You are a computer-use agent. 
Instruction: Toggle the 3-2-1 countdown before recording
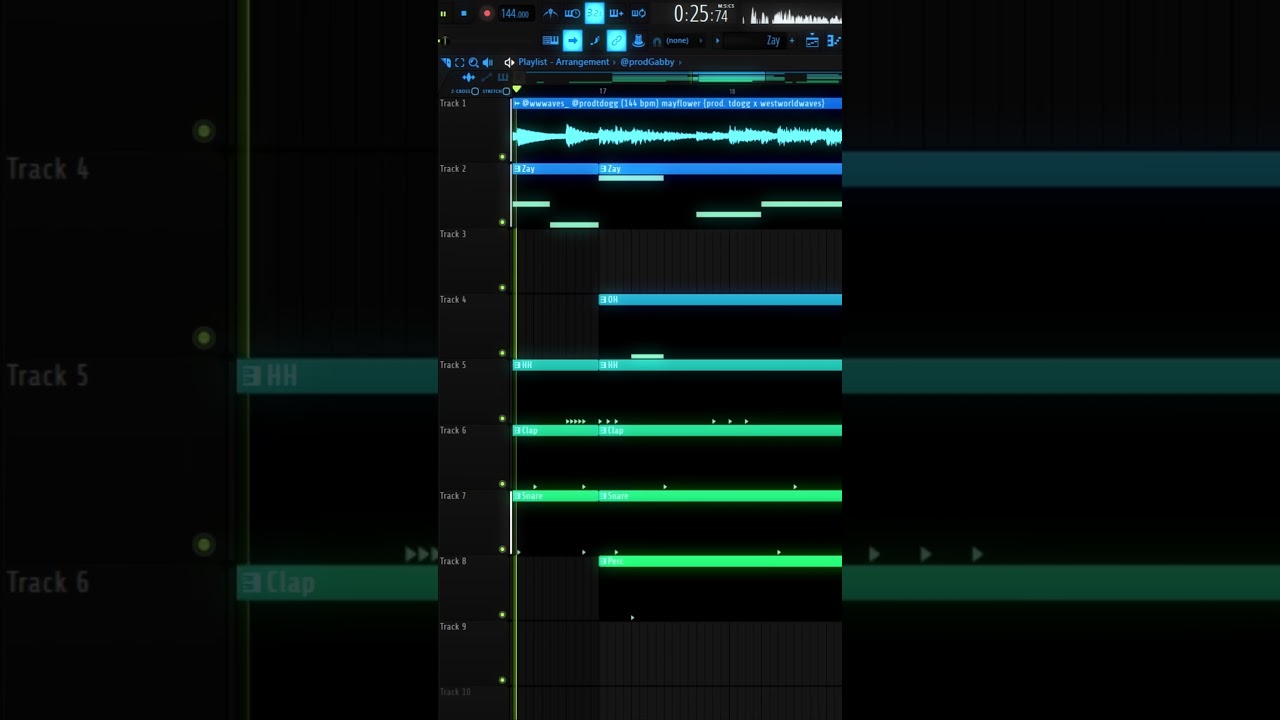tap(594, 13)
